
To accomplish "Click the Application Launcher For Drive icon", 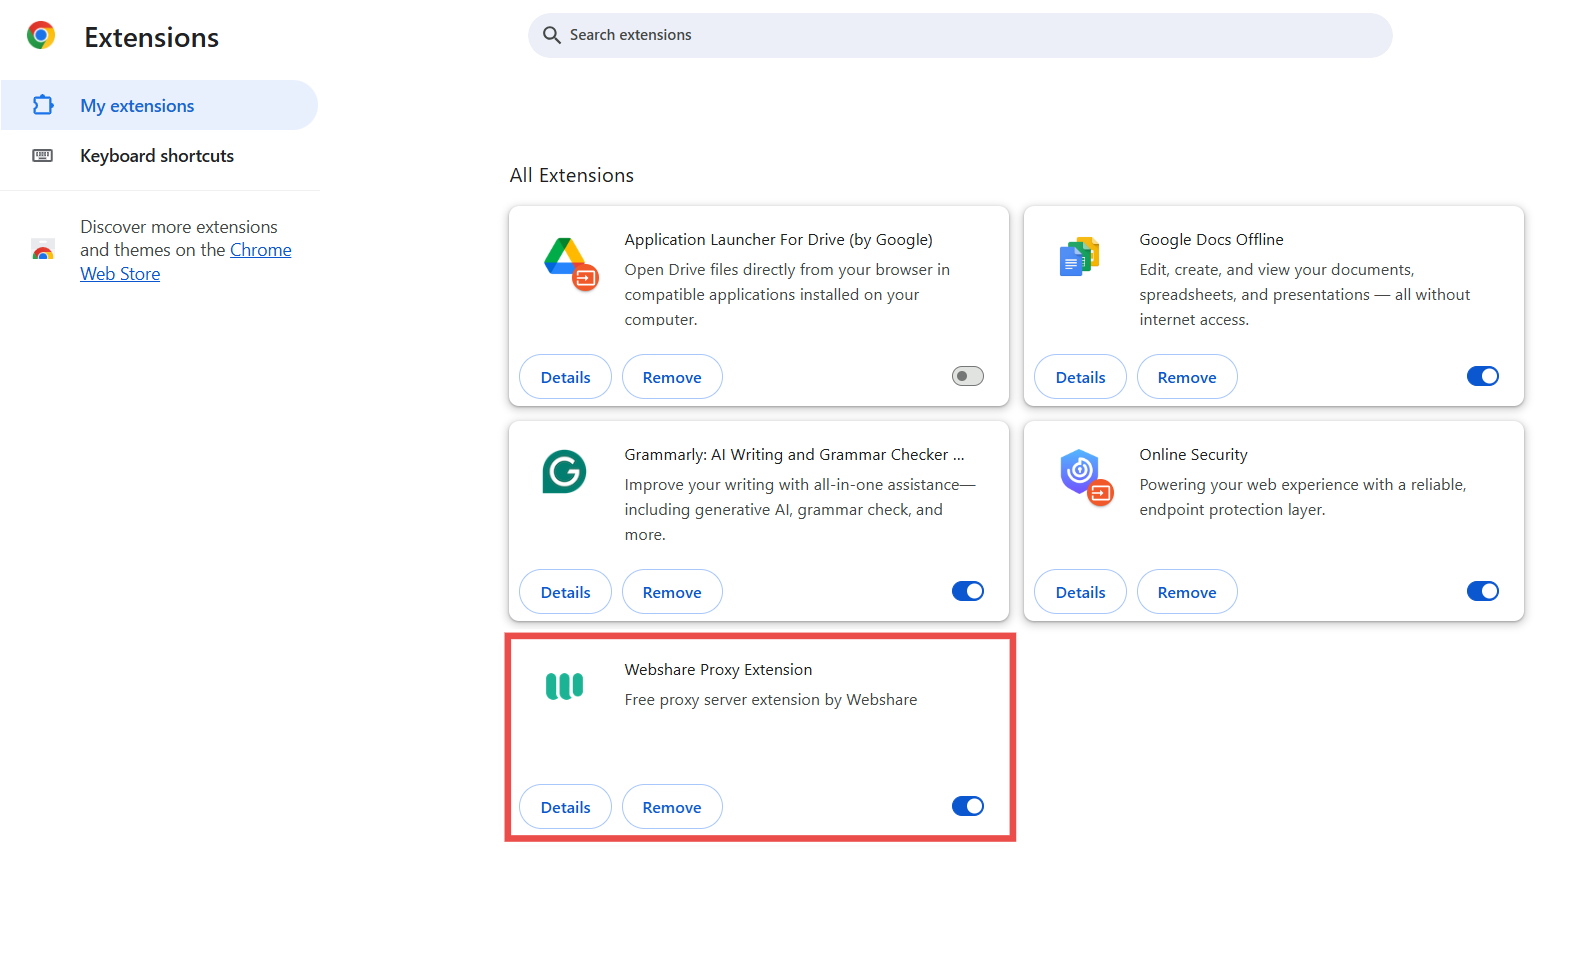I will tap(570, 263).
